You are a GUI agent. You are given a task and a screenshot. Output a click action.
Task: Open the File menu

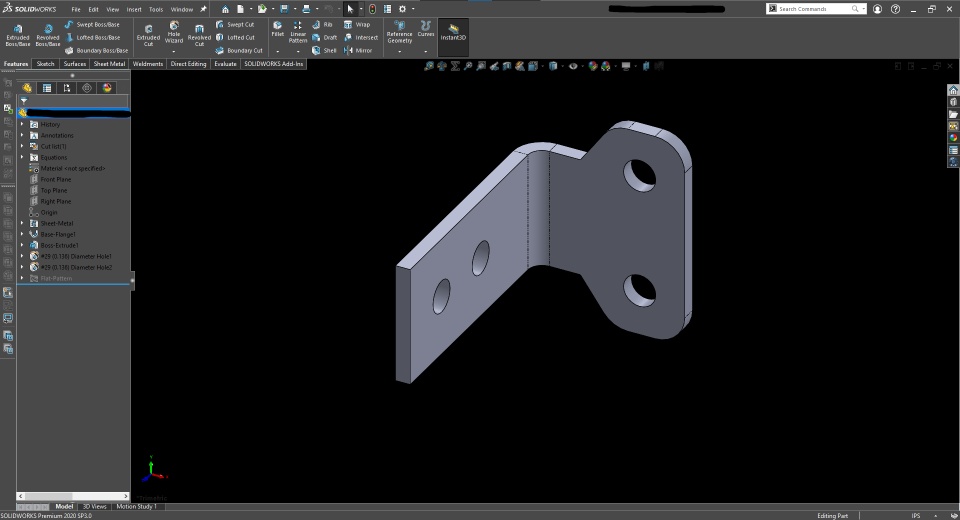click(x=75, y=9)
